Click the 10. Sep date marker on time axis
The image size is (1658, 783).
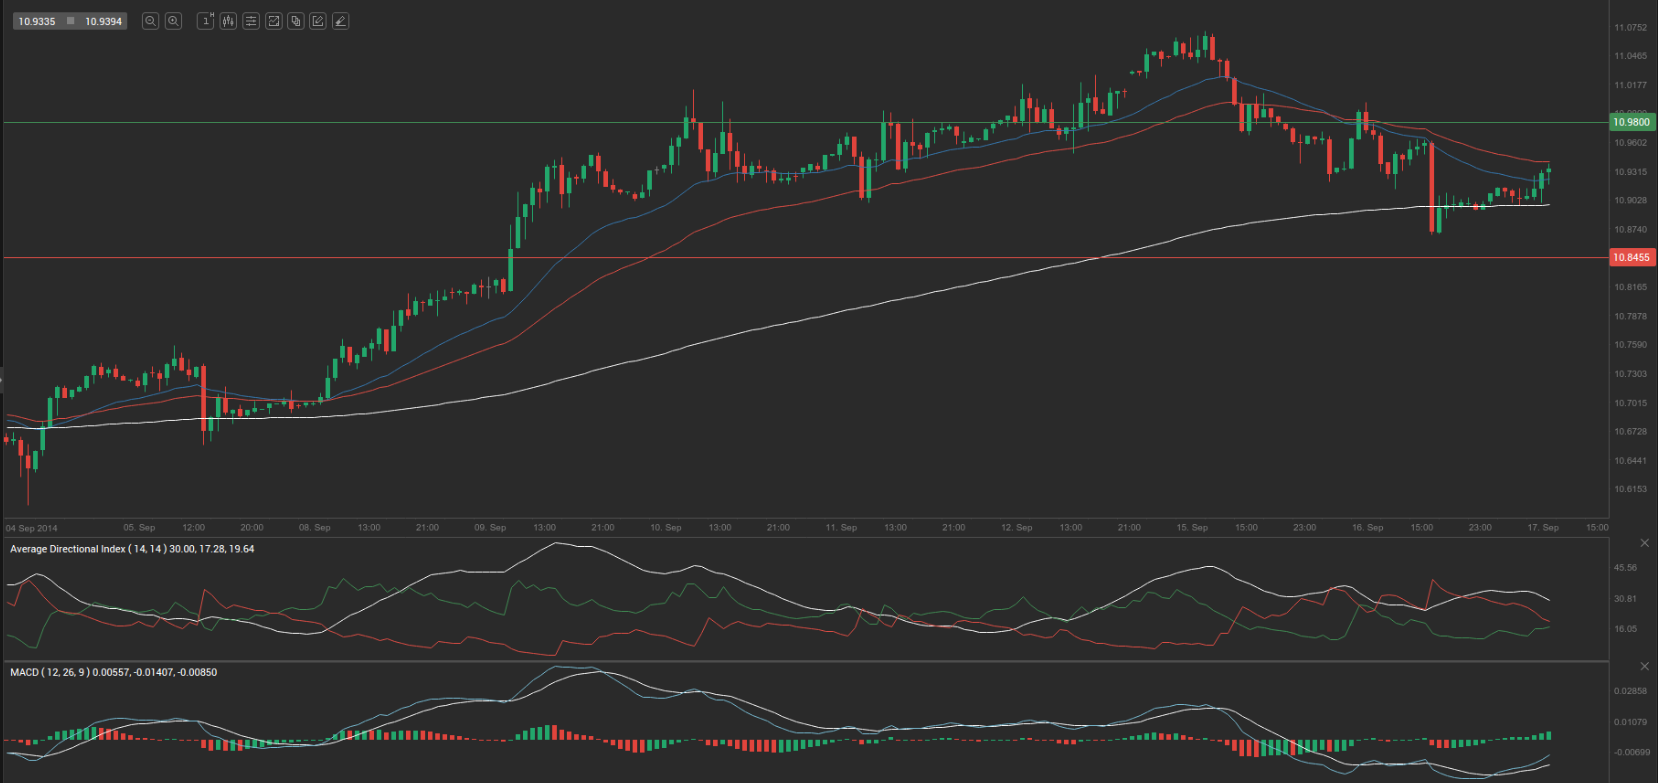[x=666, y=527]
